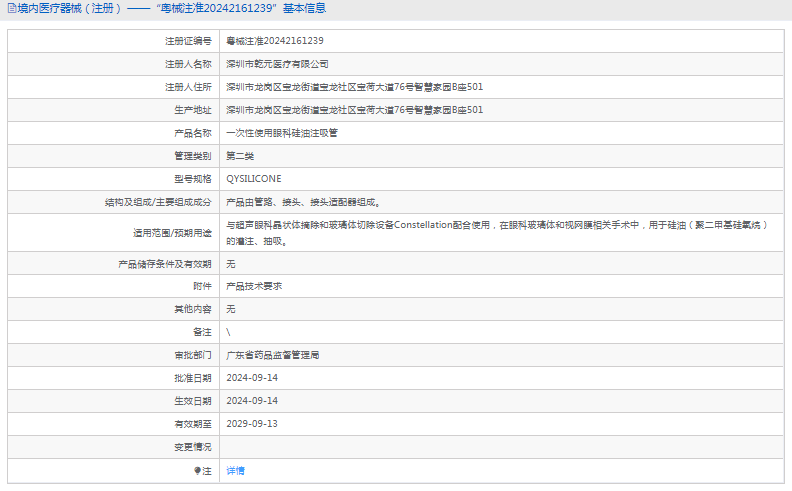Select the 无 value for 产品储存条件及有效期
The image size is (792, 491).
pyautogui.click(x=231, y=264)
